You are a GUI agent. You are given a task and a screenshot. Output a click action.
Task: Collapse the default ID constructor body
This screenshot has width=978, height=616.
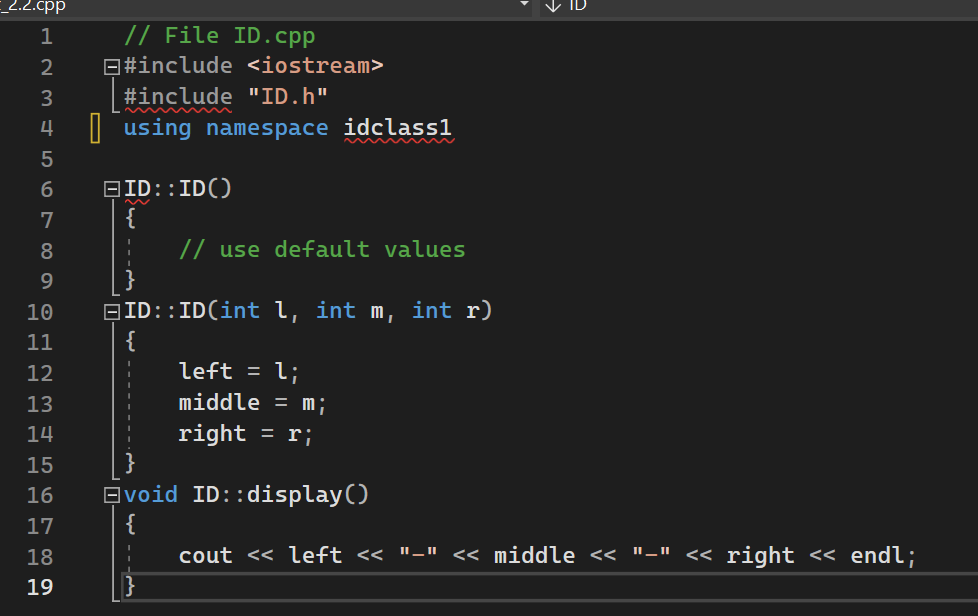pos(111,188)
